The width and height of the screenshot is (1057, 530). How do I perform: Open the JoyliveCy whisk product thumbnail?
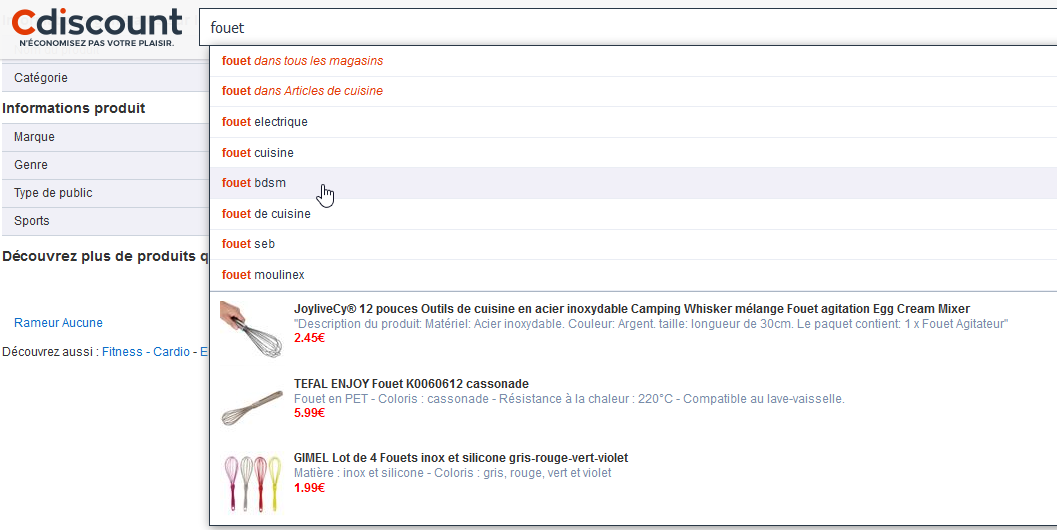tap(245, 327)
